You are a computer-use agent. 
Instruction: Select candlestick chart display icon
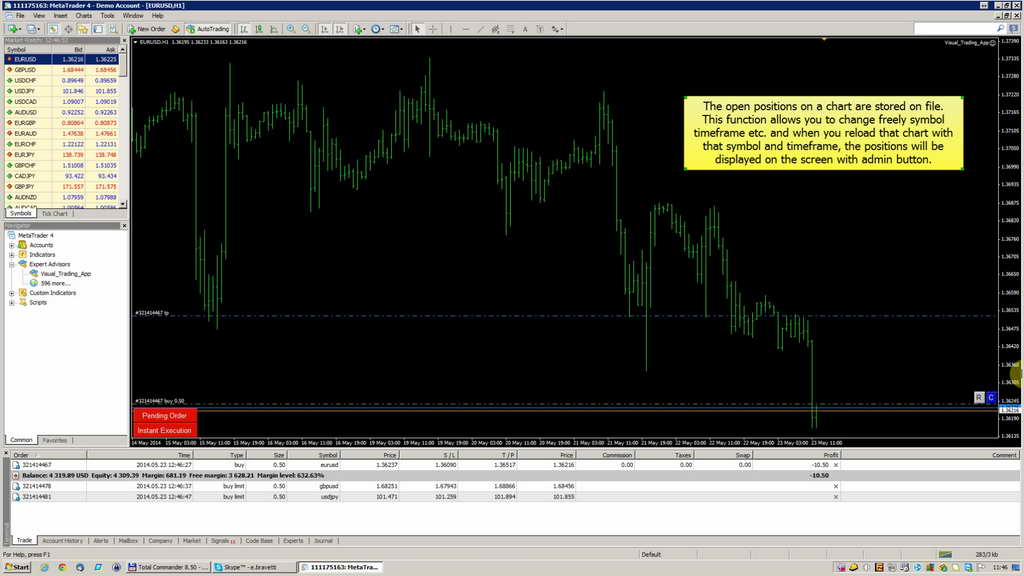click(x=259, y=29)
